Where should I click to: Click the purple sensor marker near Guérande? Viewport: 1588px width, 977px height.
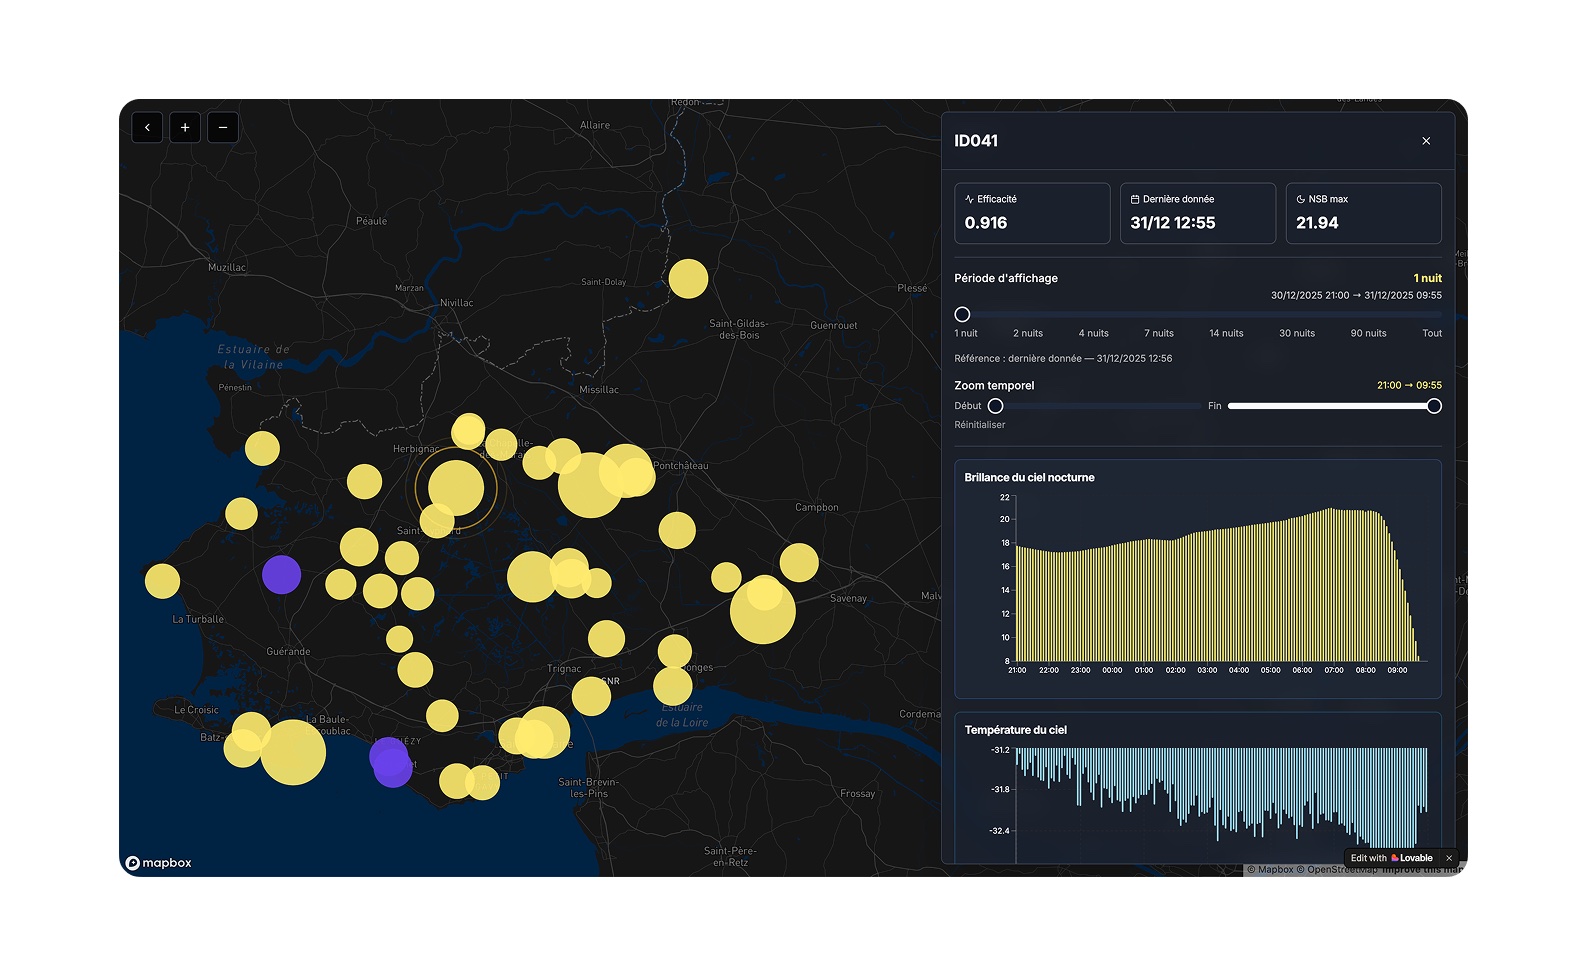[x=282, y=575]
